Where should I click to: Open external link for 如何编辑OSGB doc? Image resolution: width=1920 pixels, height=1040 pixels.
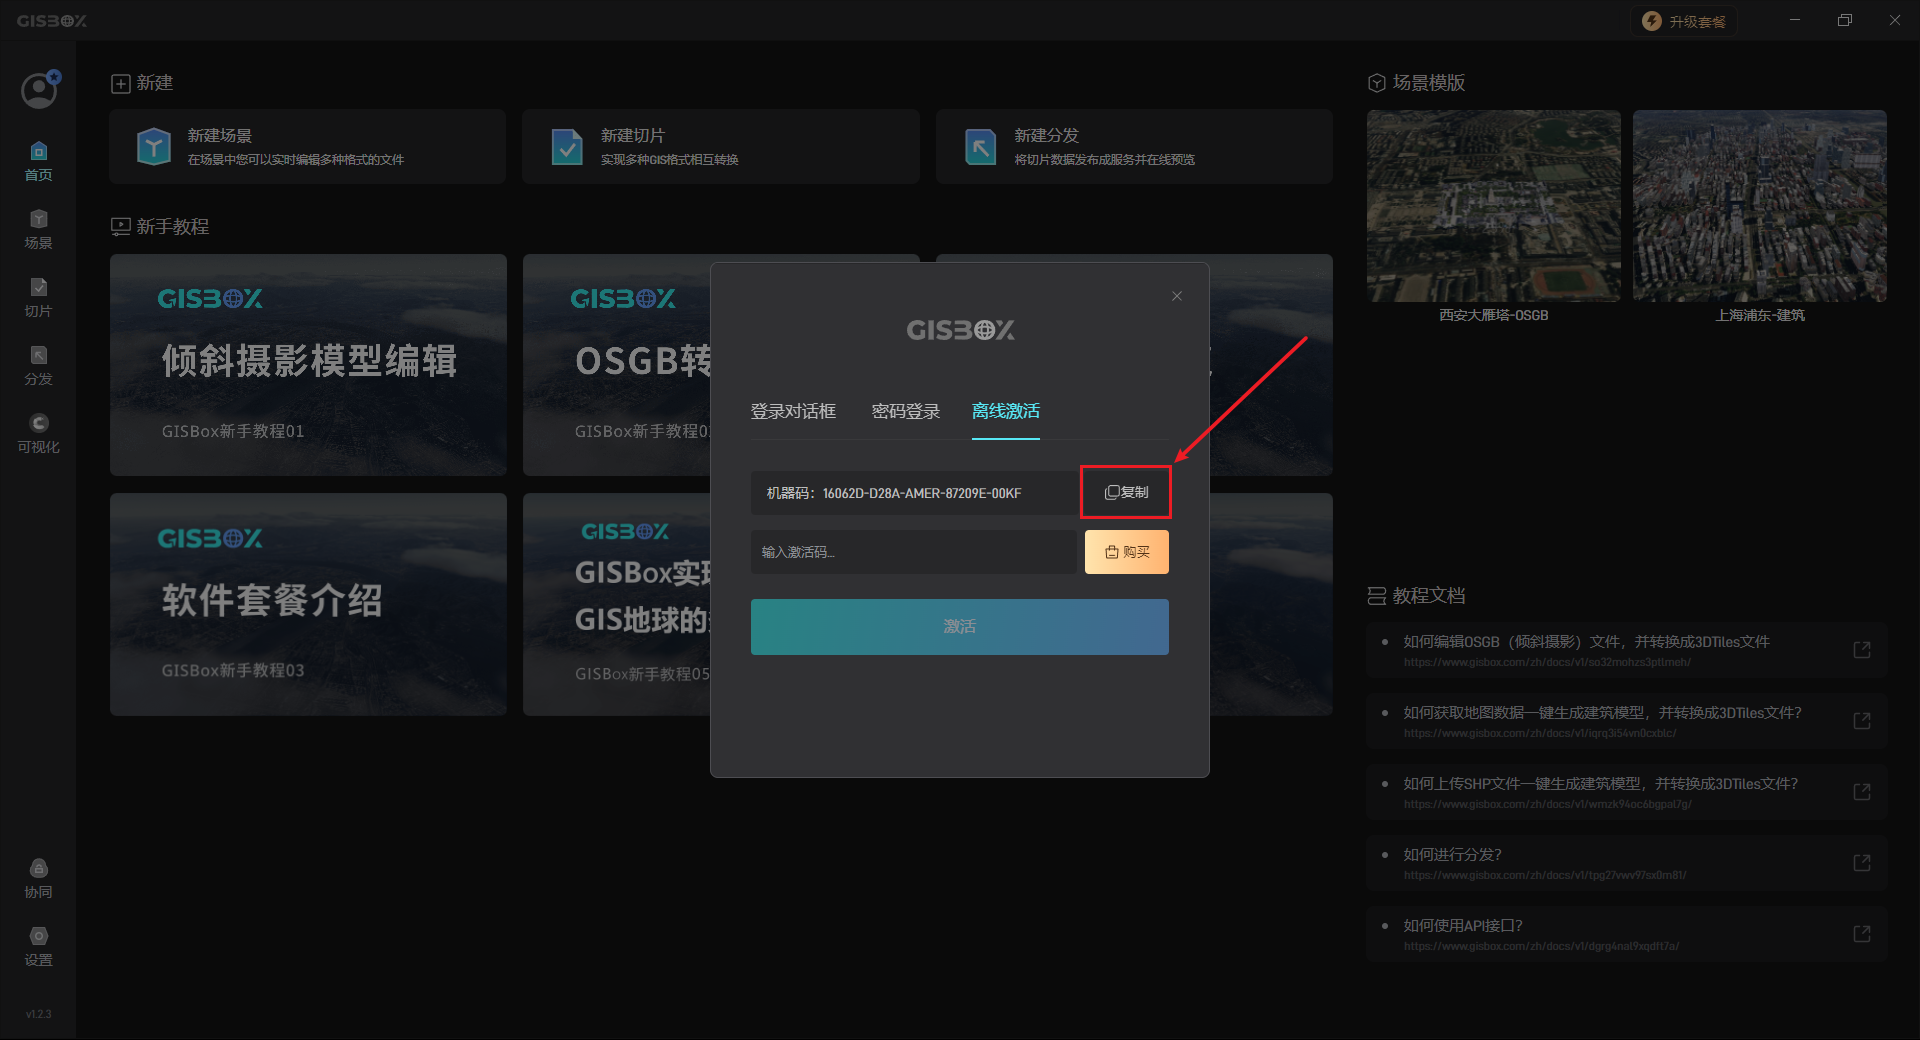(1862, 650)
